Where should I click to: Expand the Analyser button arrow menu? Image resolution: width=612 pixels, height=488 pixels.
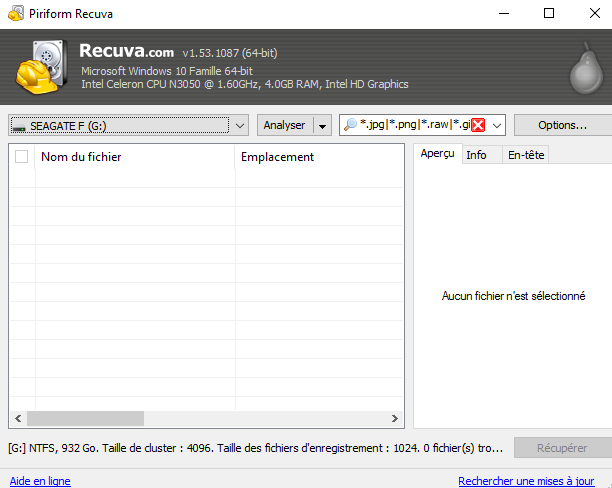click(322, 126)
